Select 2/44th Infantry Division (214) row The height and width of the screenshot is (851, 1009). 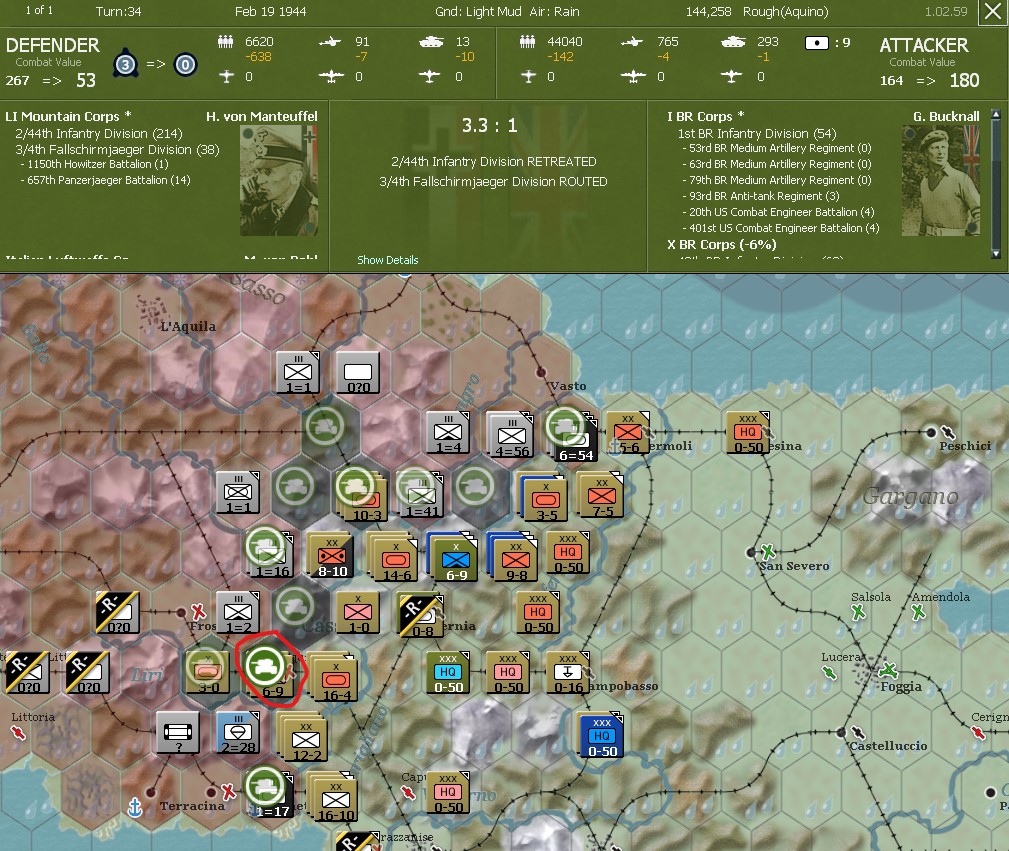99,133
